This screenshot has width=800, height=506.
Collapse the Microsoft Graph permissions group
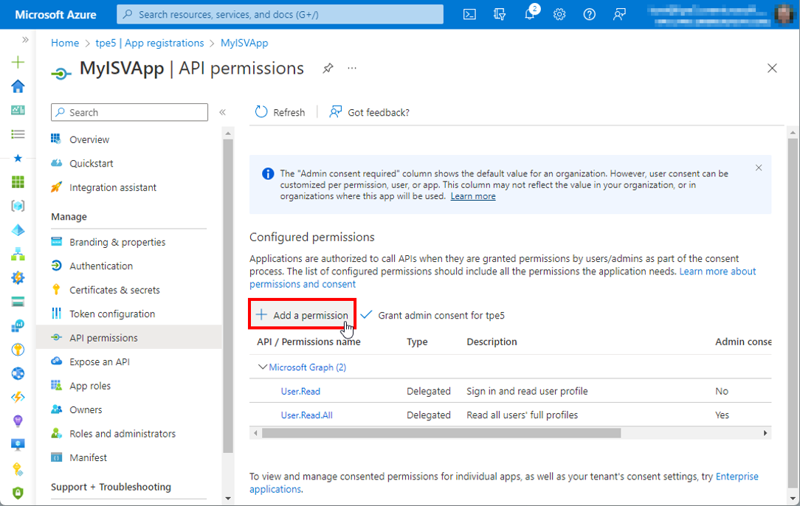click(263, 367)
